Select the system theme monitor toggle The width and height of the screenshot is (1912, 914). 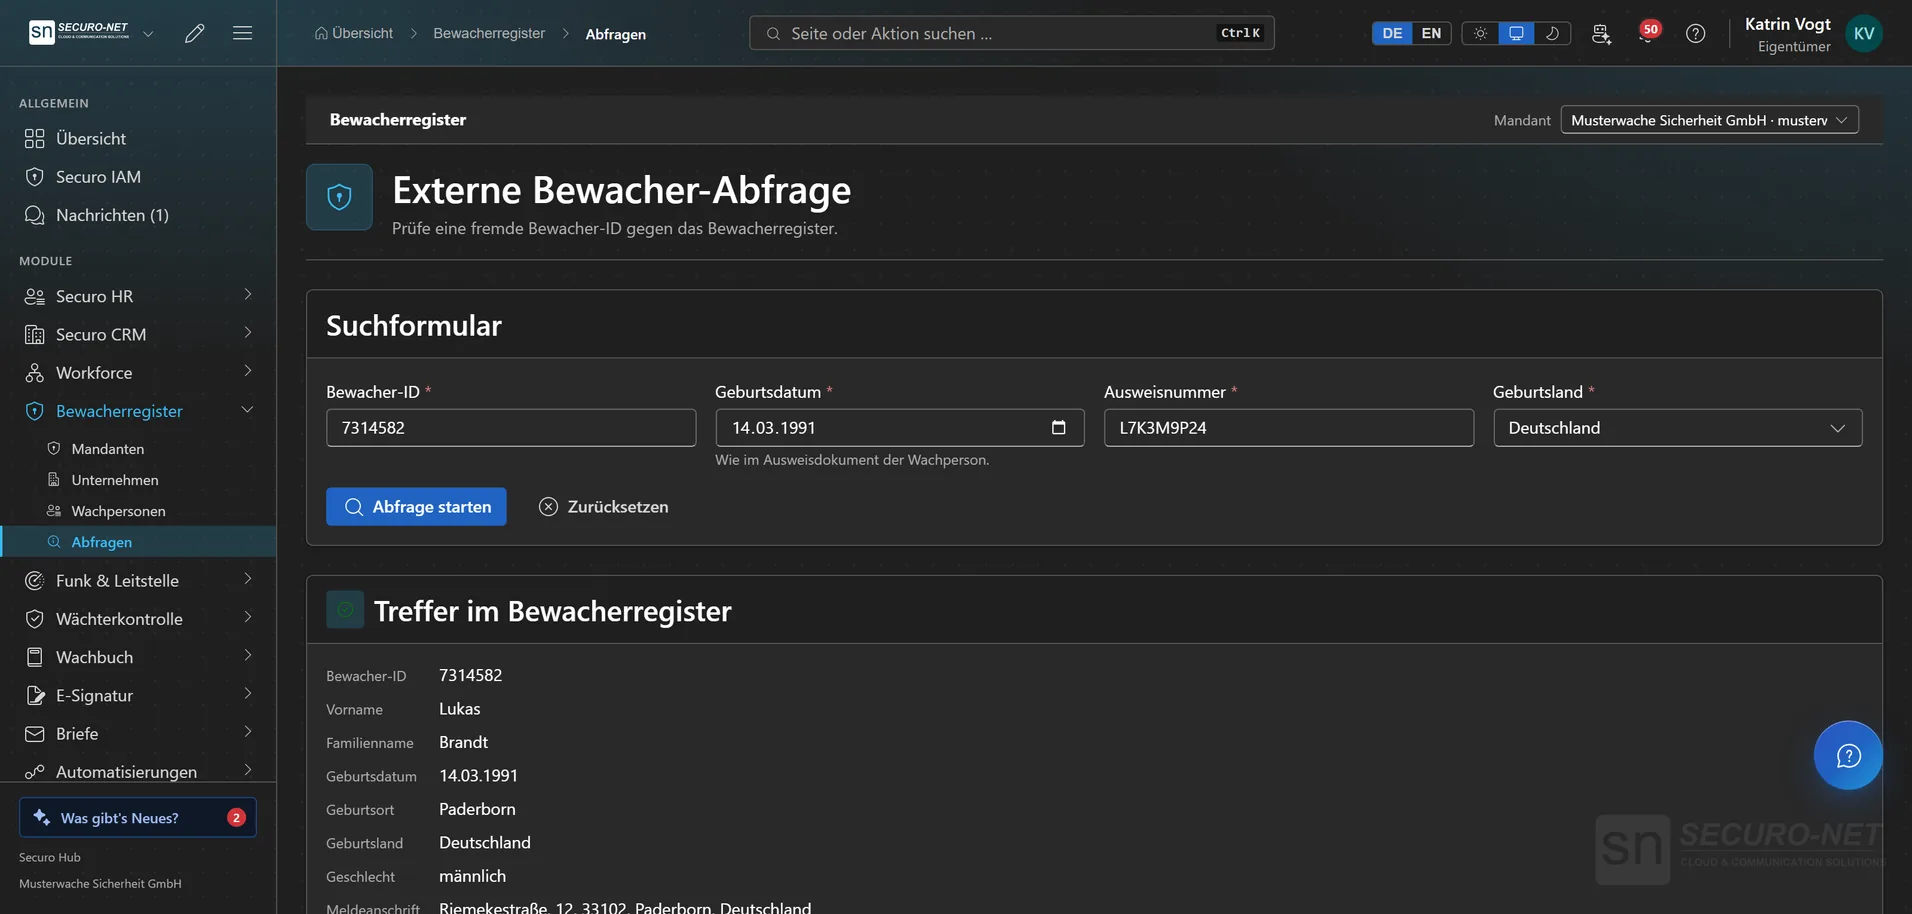pos(1516,33)
